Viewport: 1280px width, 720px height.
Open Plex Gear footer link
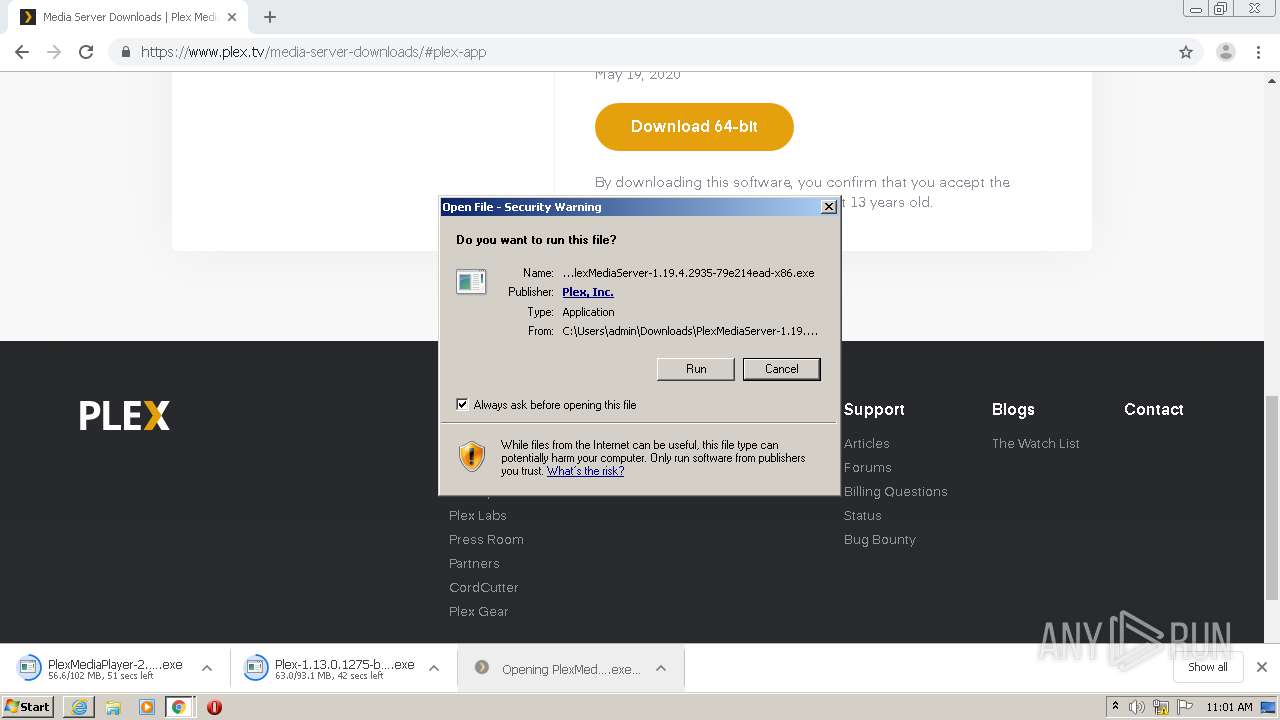click(479, 611)
